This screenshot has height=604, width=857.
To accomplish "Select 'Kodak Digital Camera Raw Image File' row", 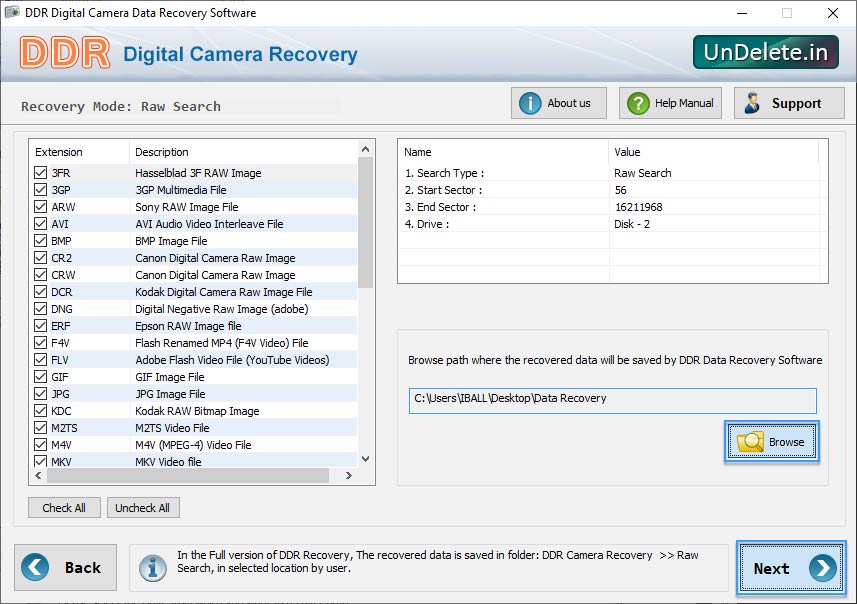I will tap(194, 291).
